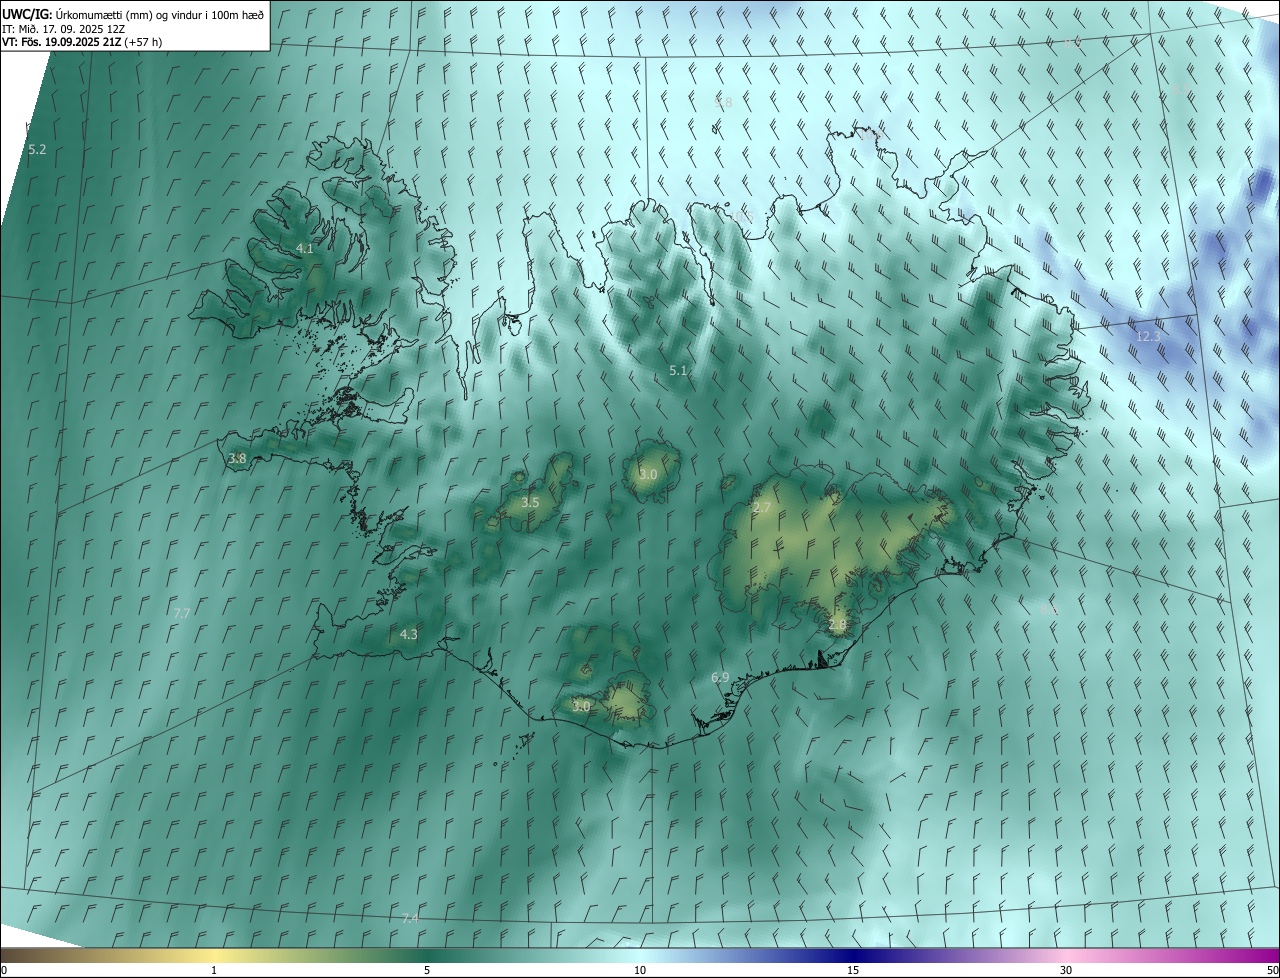Image resolution: width=1280 pixels, height=978 pixels.
Task: Click the initial time 'IT: Mið. 17. 09. 2025 12Z'
Action: point(64,28)
